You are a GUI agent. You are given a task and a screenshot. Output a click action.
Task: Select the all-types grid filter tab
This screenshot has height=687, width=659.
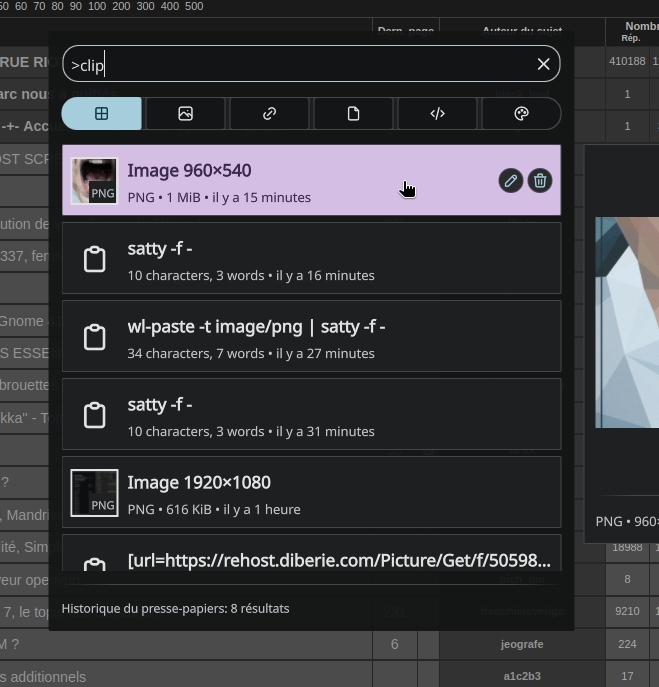point(102,114)
